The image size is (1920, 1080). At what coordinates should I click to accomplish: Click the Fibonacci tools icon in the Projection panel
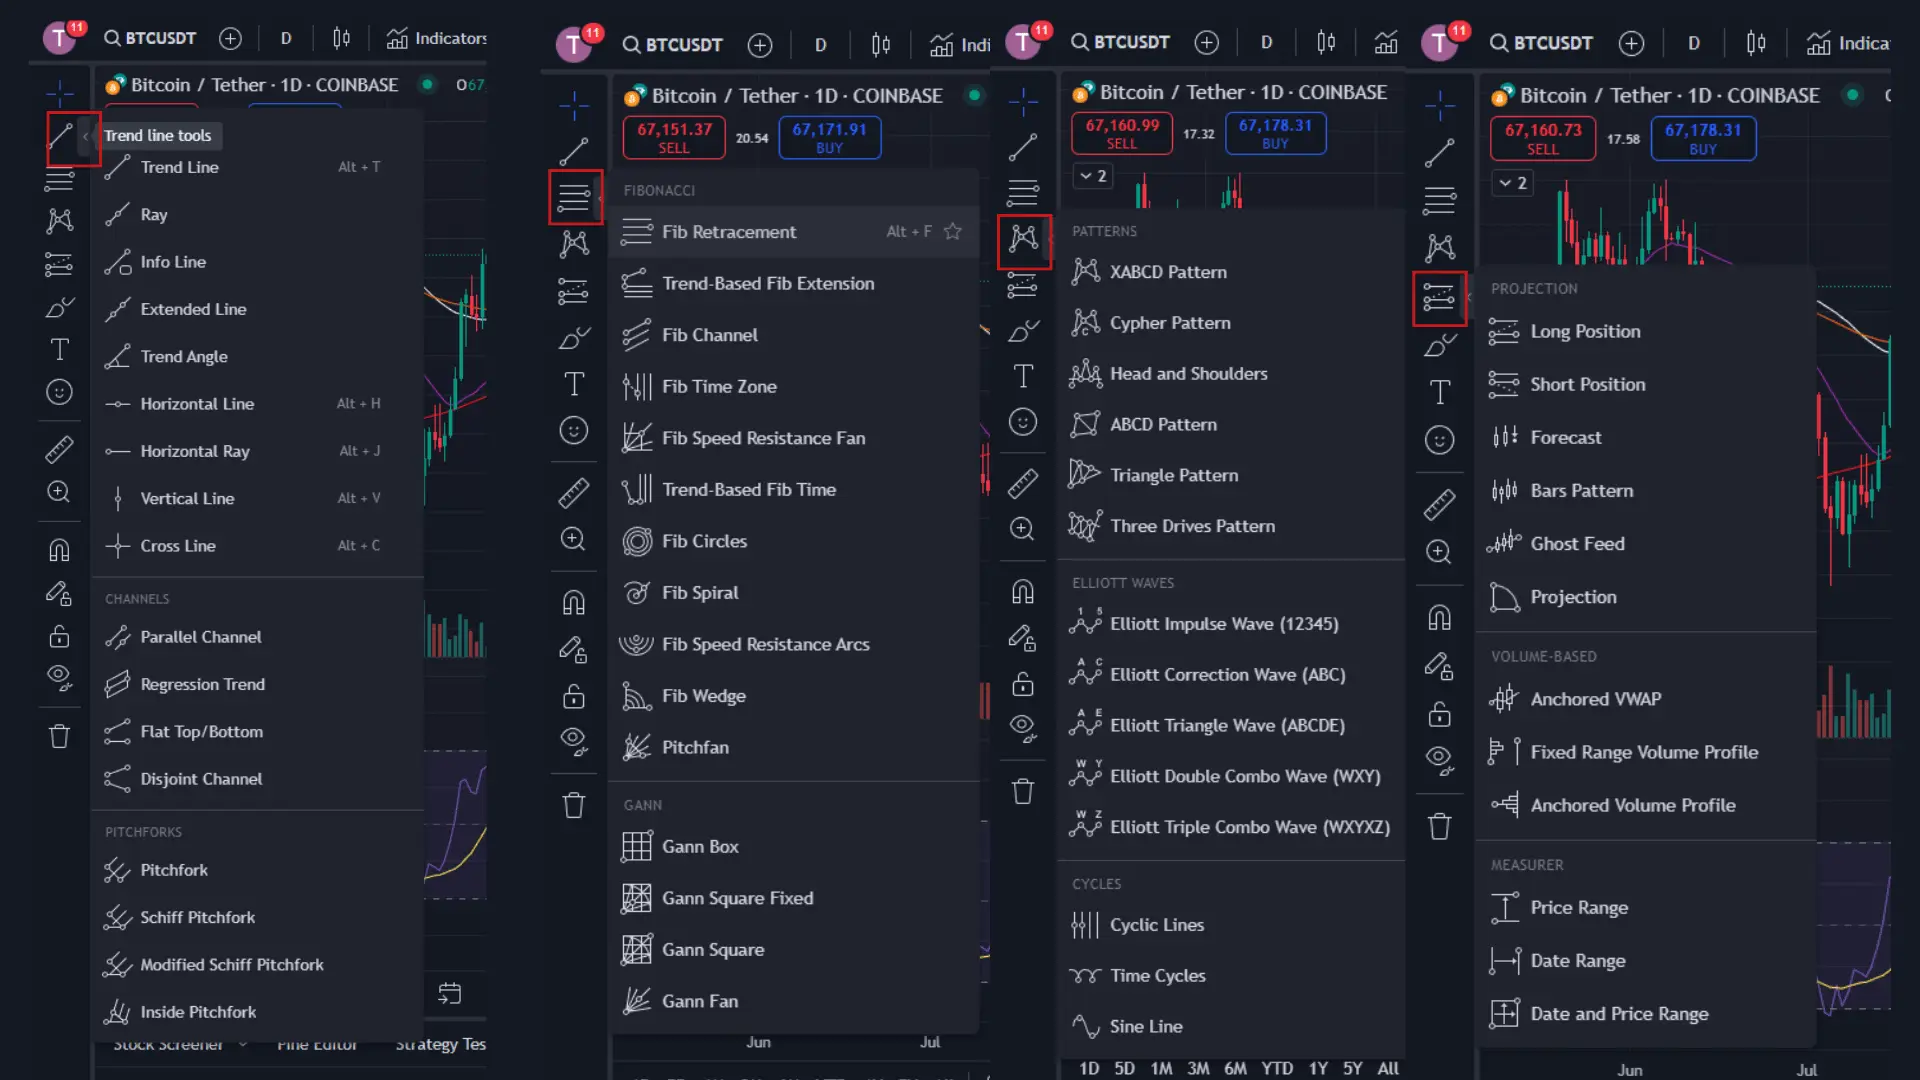1440,201
